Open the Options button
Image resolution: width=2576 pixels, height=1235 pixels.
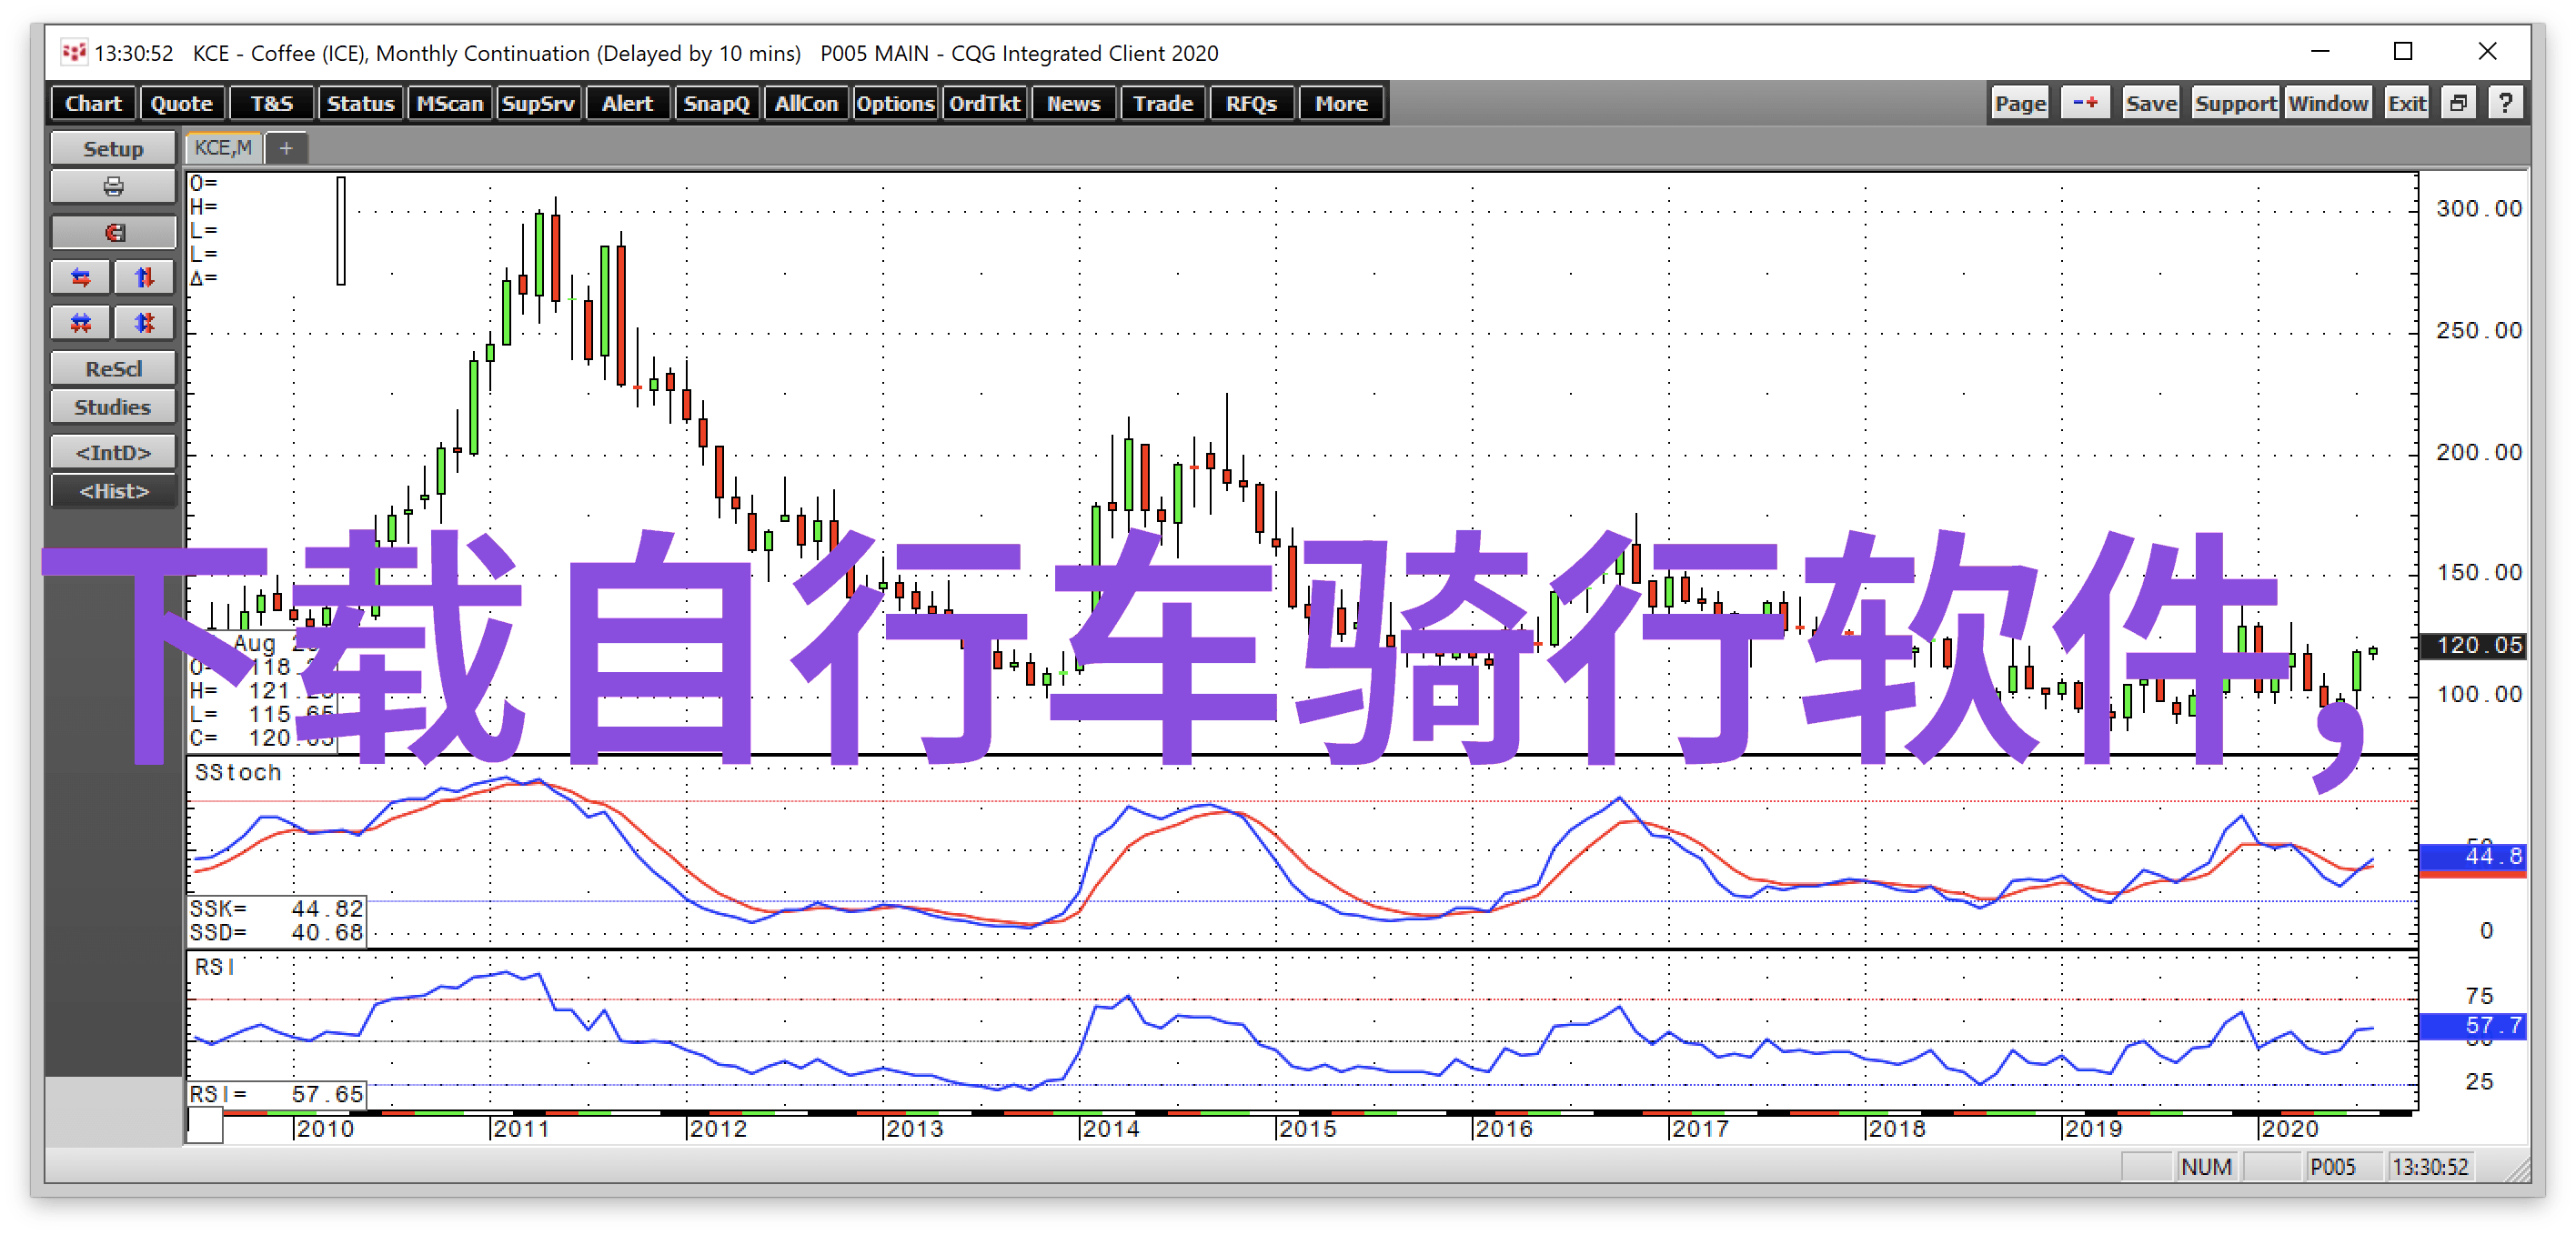coord(895,103)
